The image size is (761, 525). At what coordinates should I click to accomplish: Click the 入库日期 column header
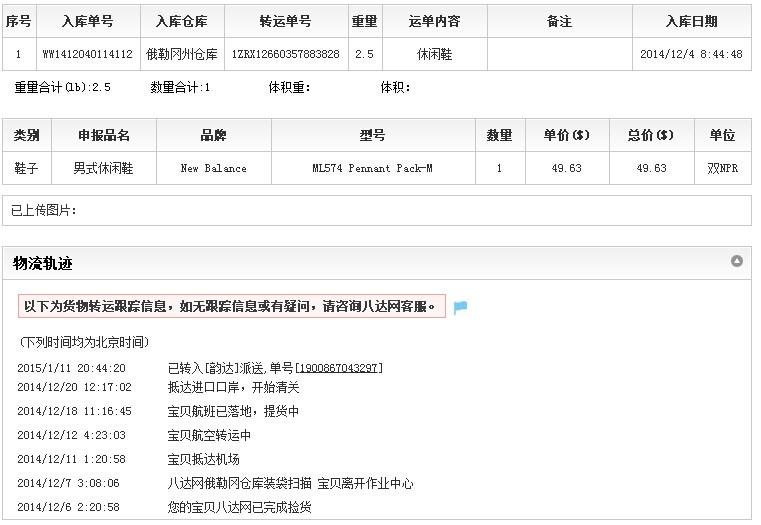tap(692, 21)
